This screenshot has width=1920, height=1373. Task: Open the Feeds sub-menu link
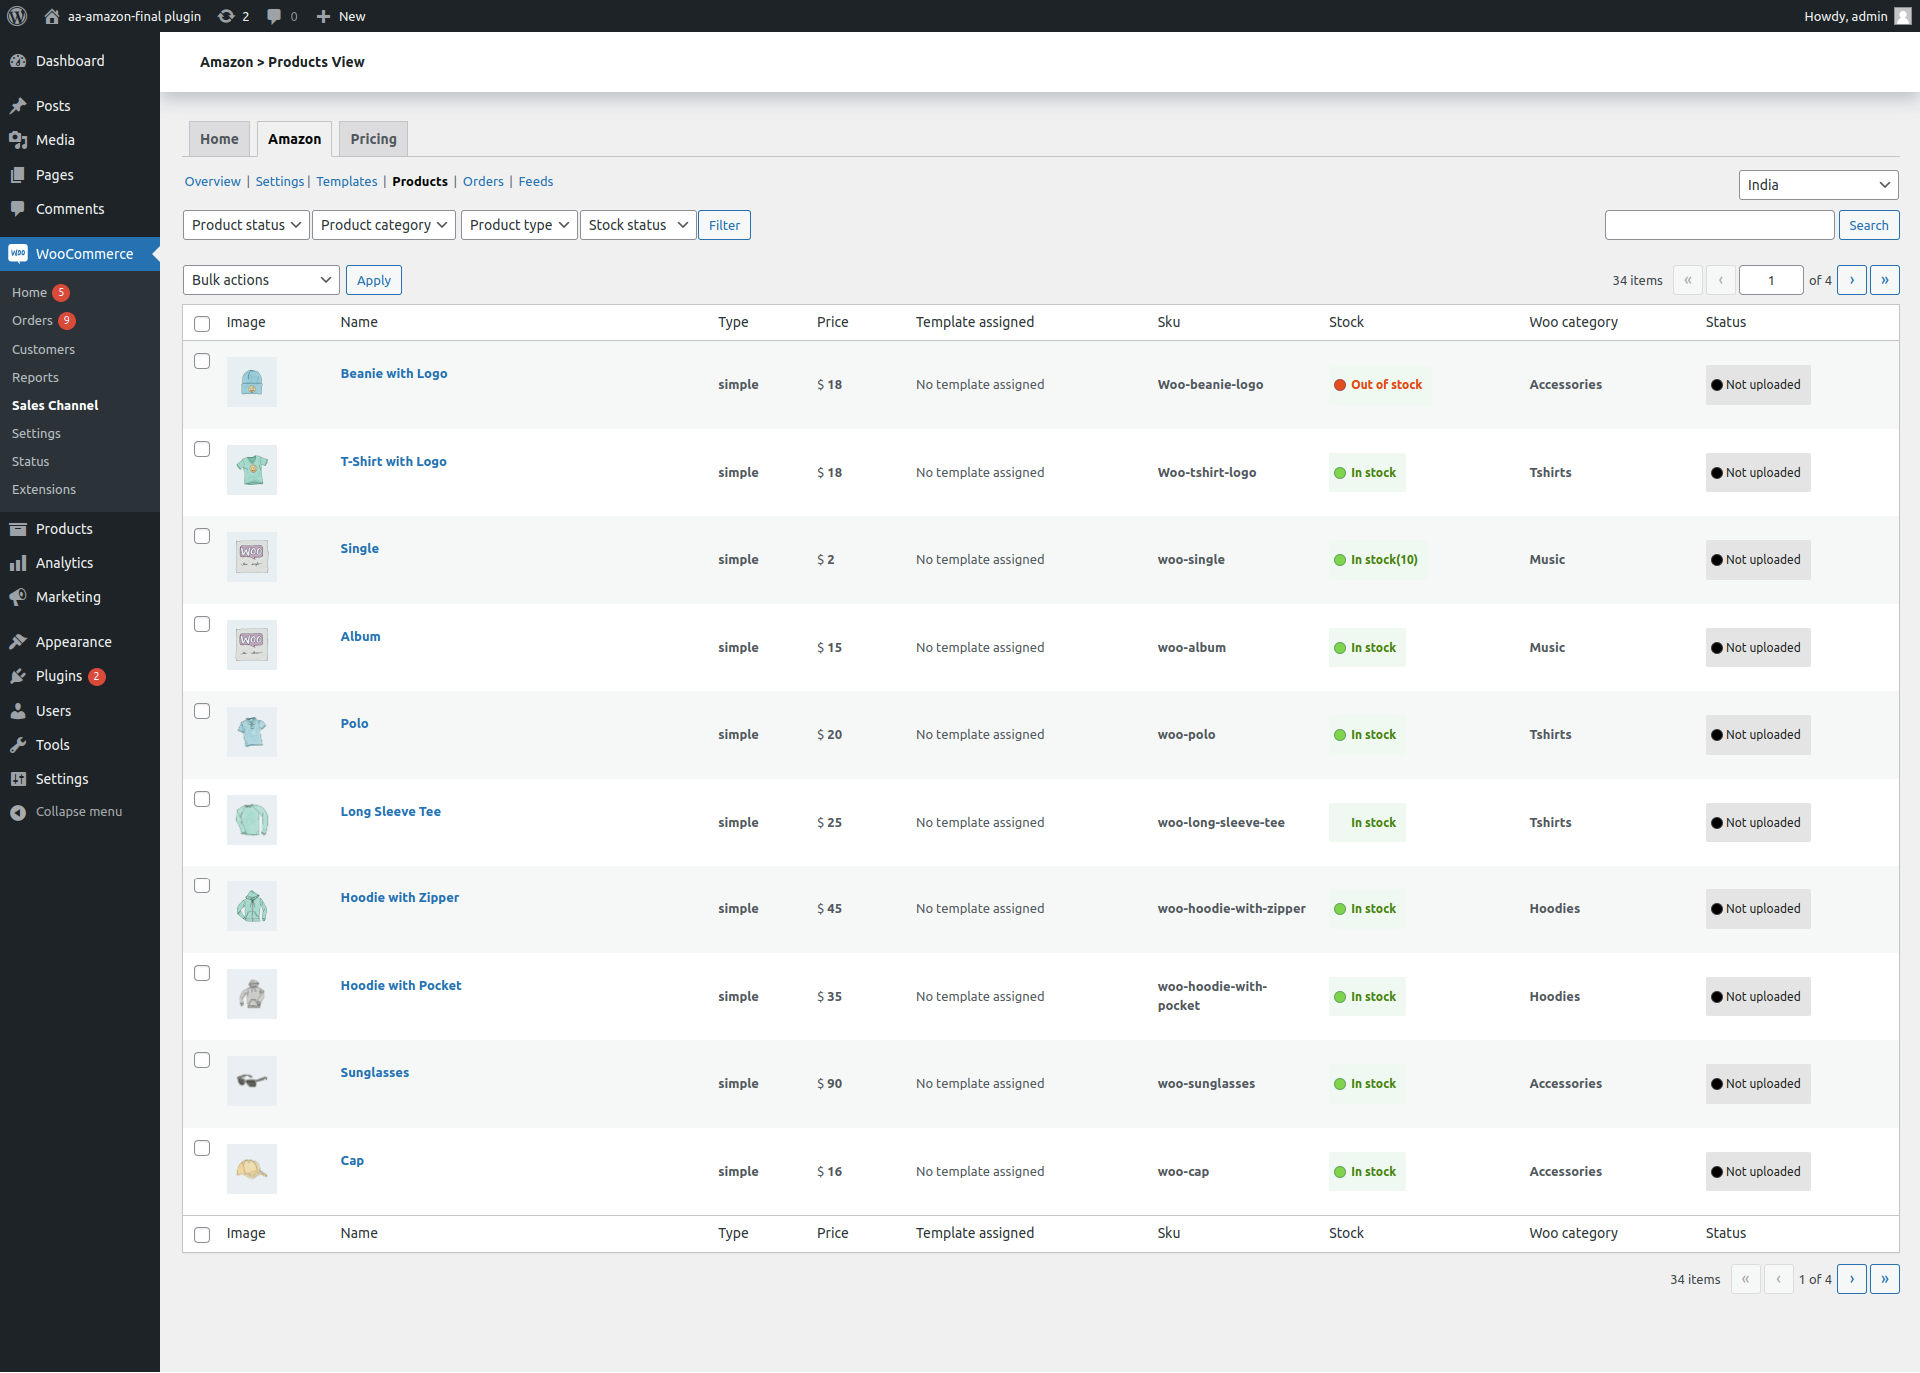pyautogui.click(x=535, y=181)
